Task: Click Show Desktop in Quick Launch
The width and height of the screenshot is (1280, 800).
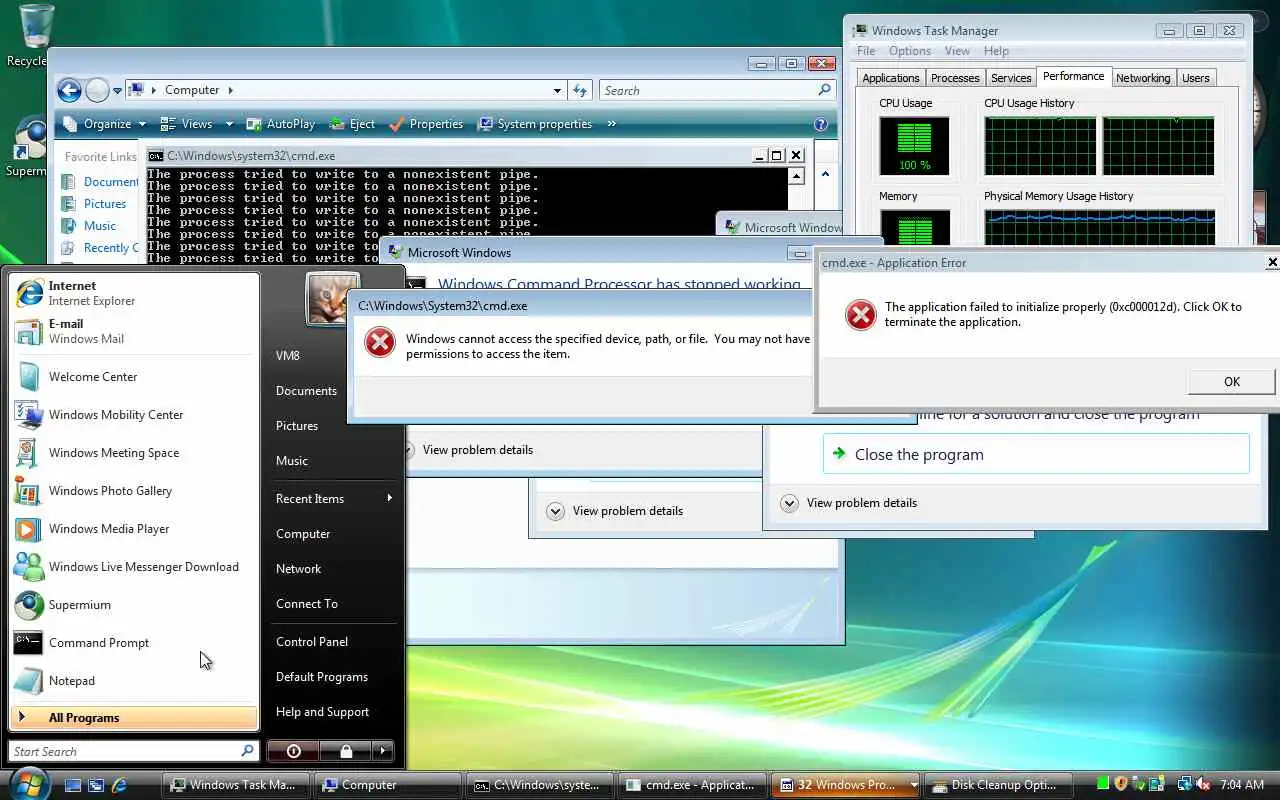Action: click(72, 785)
